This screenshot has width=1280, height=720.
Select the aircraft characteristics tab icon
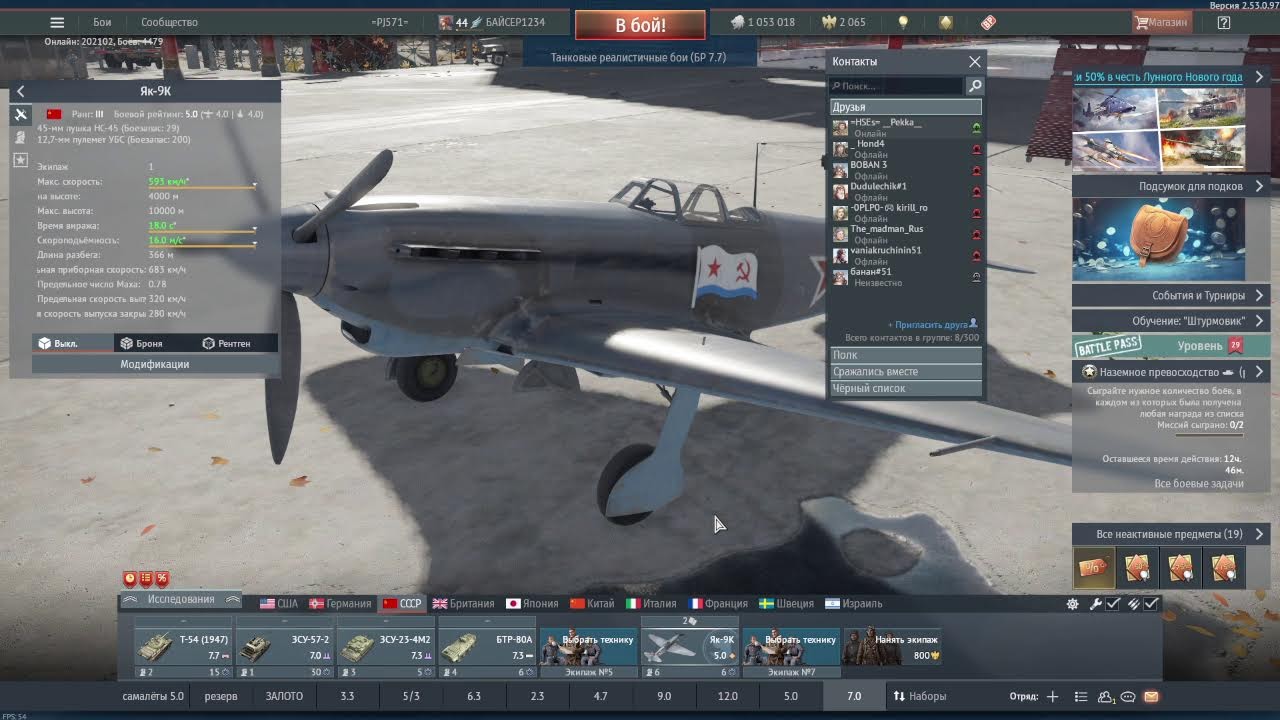[x=20, y=115]
